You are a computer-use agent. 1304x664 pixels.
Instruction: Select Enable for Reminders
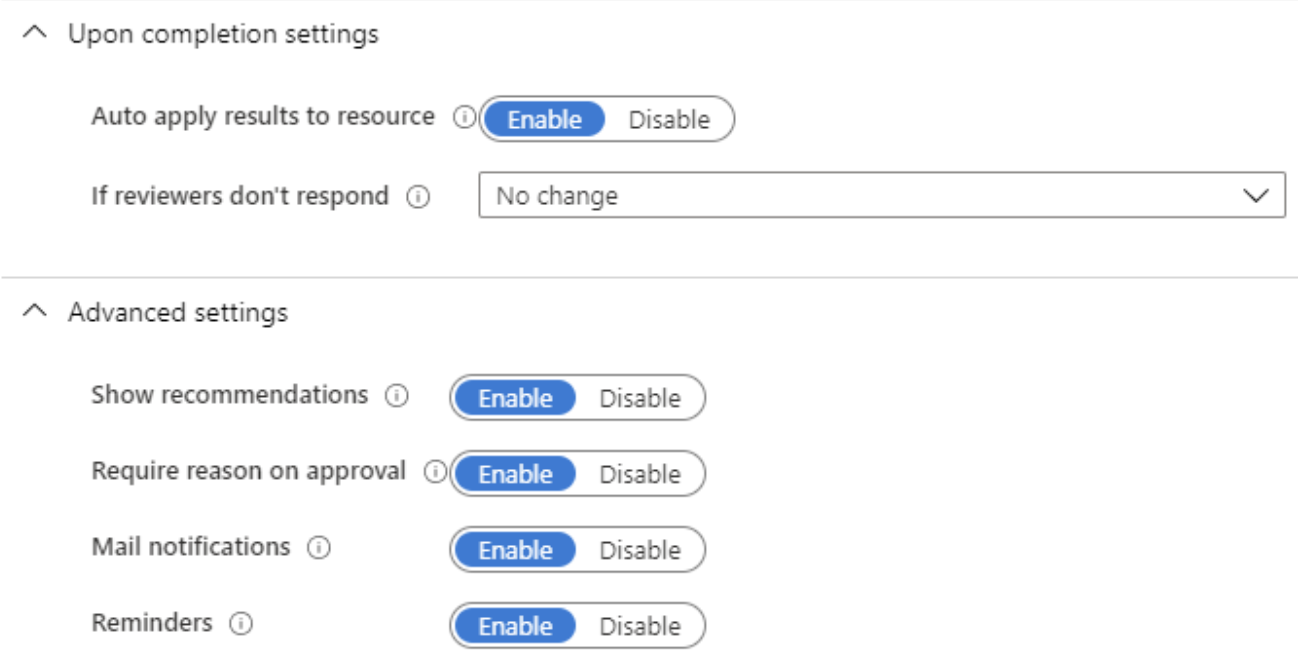coord(515,626)
